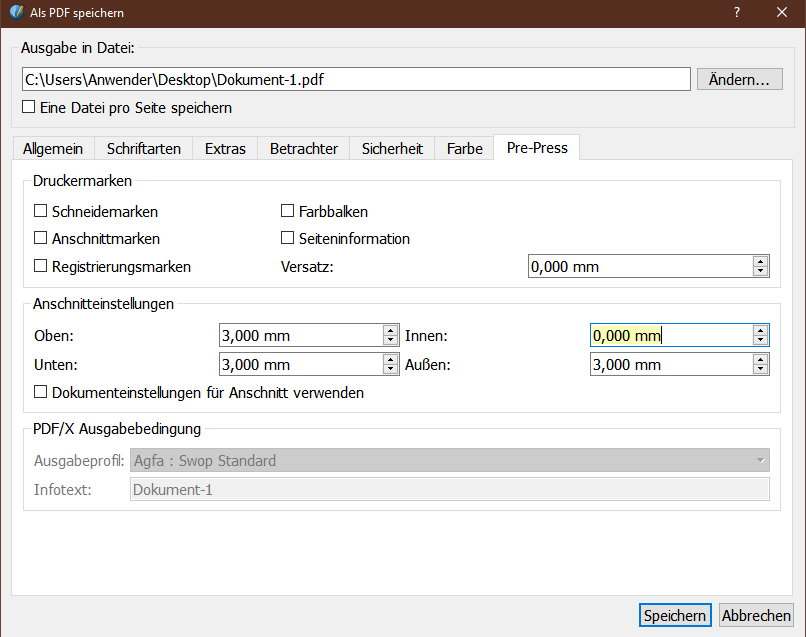The width and height of the screenshot is (806, 637).
Task: Increase the Versatz value with up arrow
Action: click(760, 262)
